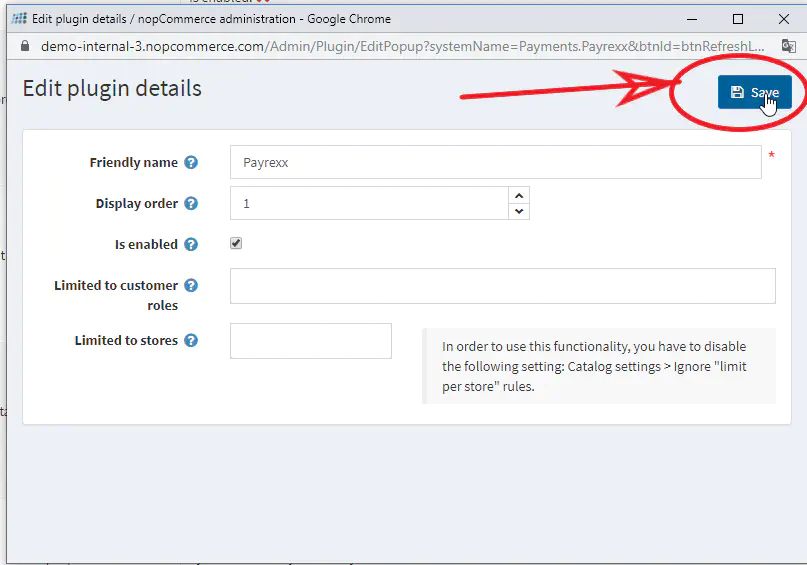Screen dimensions: 807x565
Task: Click help icon beside Display order
Action: (x=191, y=204)
